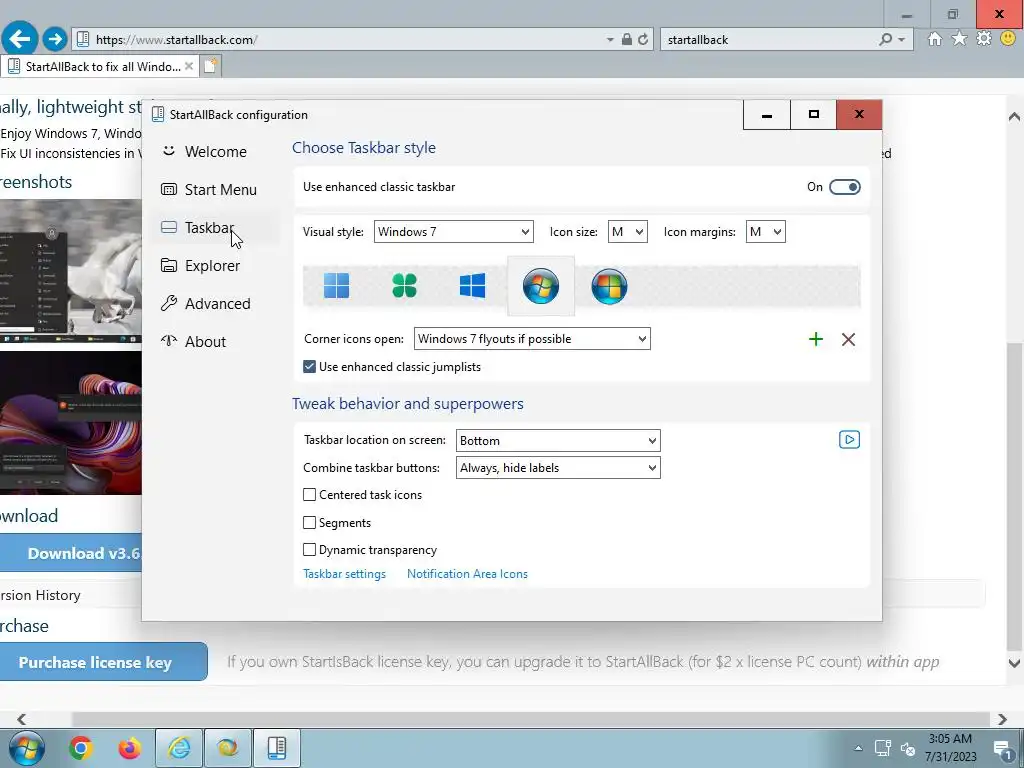
Task: Open browser Favorites star icon
Action: point(959,39)
